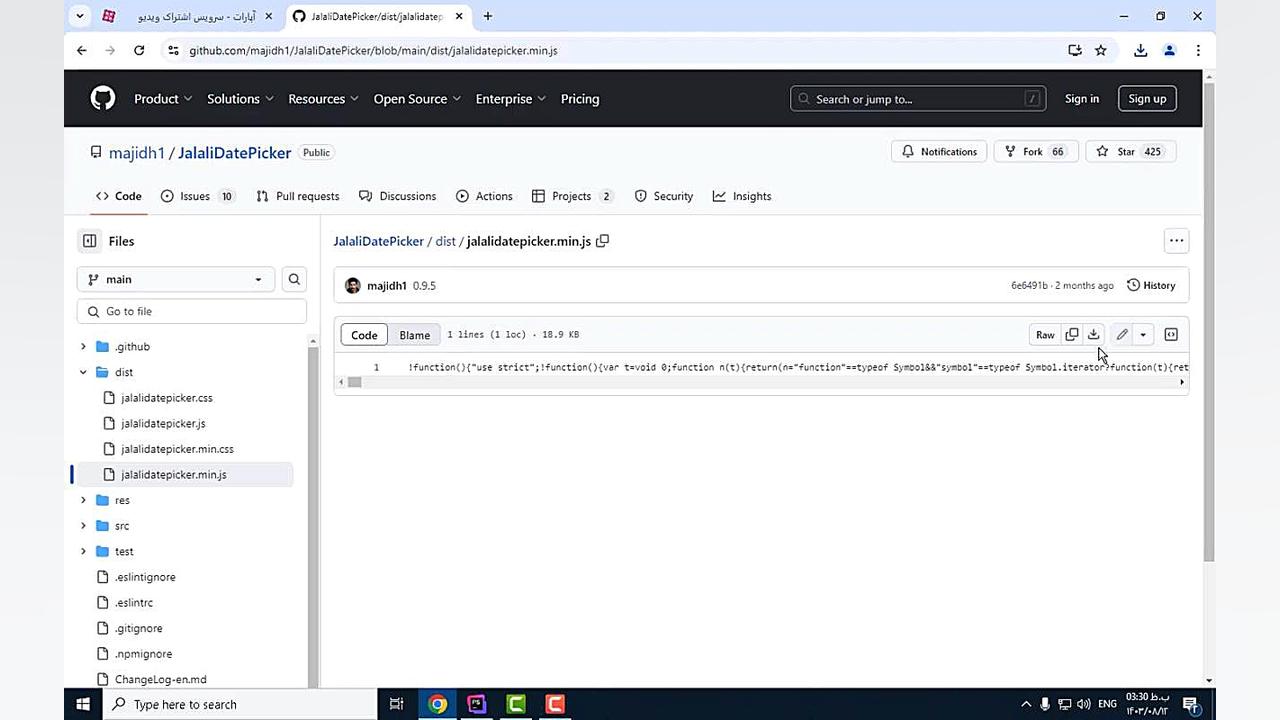Image resolution: width=1280 pixels, height=720 pixels.
Task: Show hidden system tray icons
Action: pyautogui.click(x=1025, y=704)
